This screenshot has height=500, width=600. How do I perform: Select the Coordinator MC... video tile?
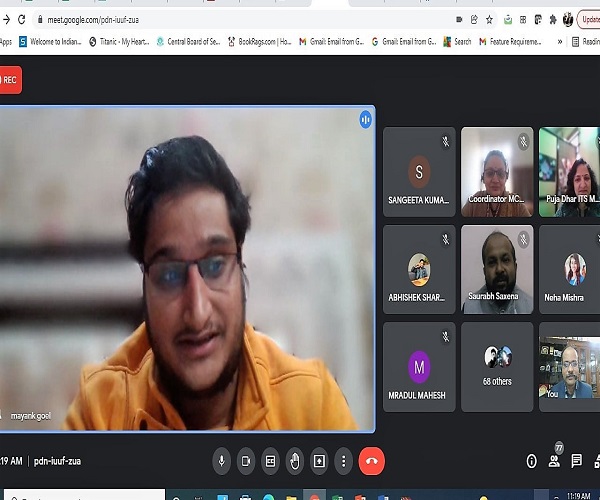tap(497, 172)
